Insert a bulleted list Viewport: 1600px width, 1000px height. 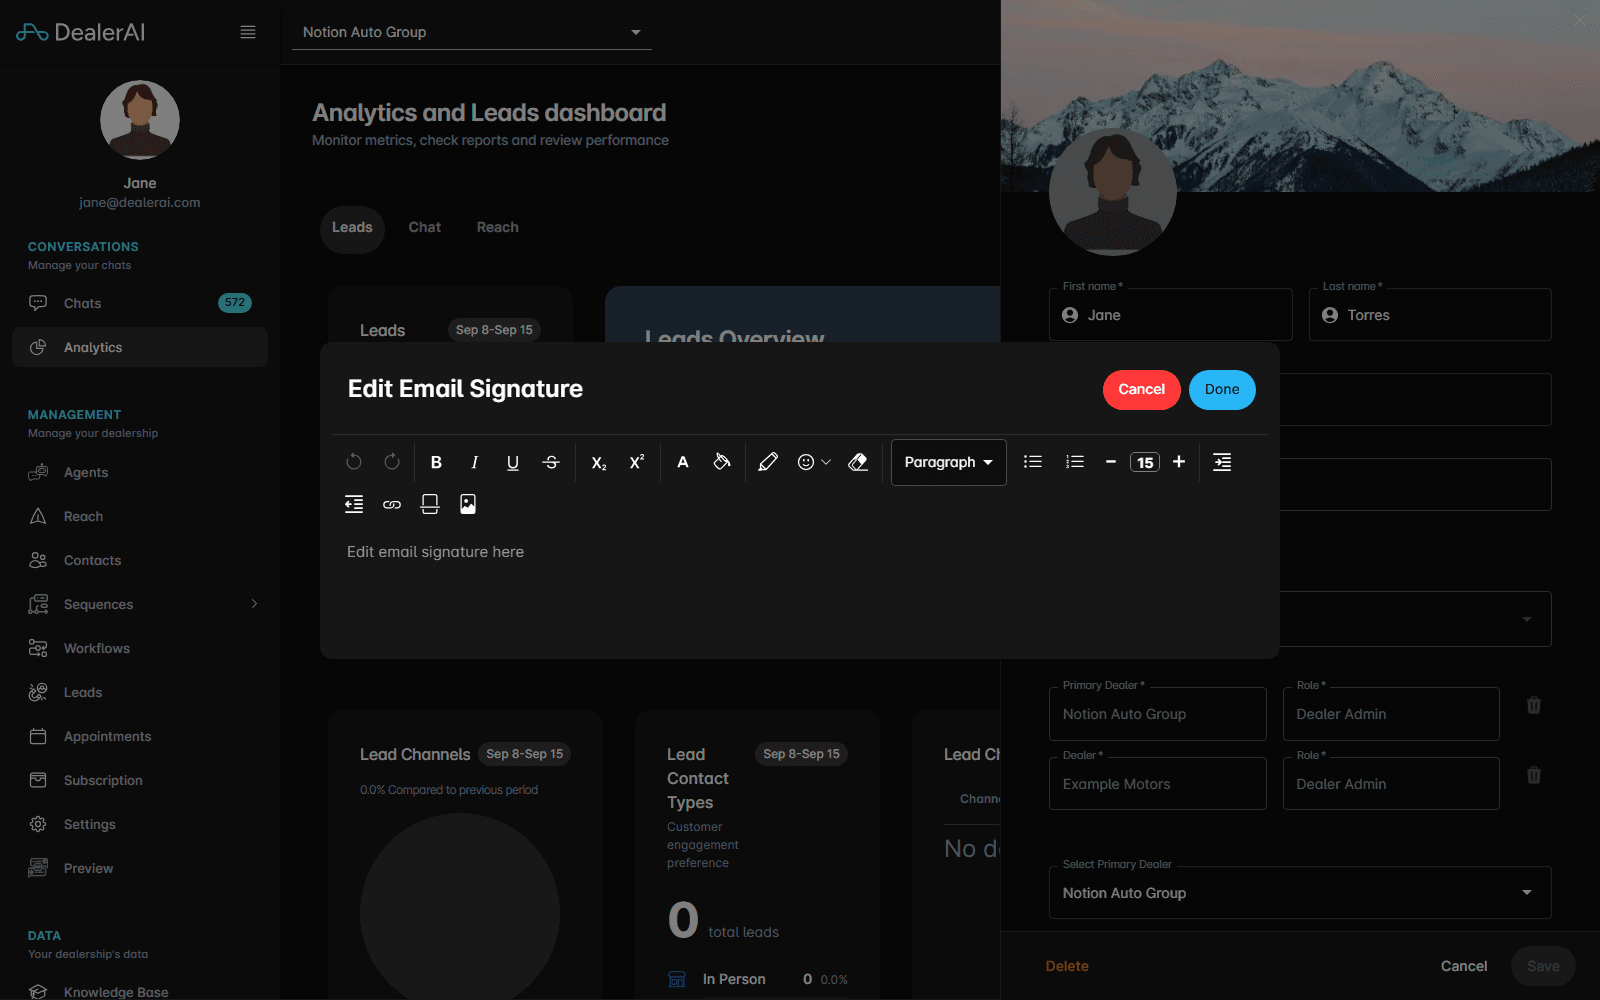(x=1033, y=462)
